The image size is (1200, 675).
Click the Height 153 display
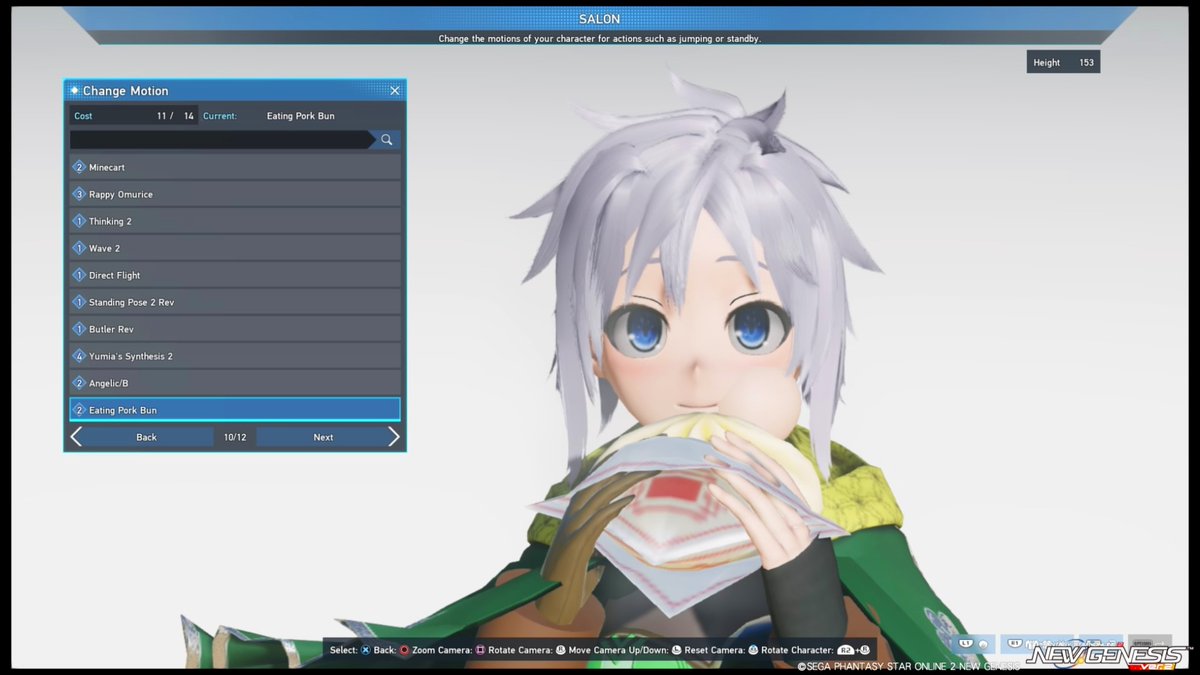1063,62
